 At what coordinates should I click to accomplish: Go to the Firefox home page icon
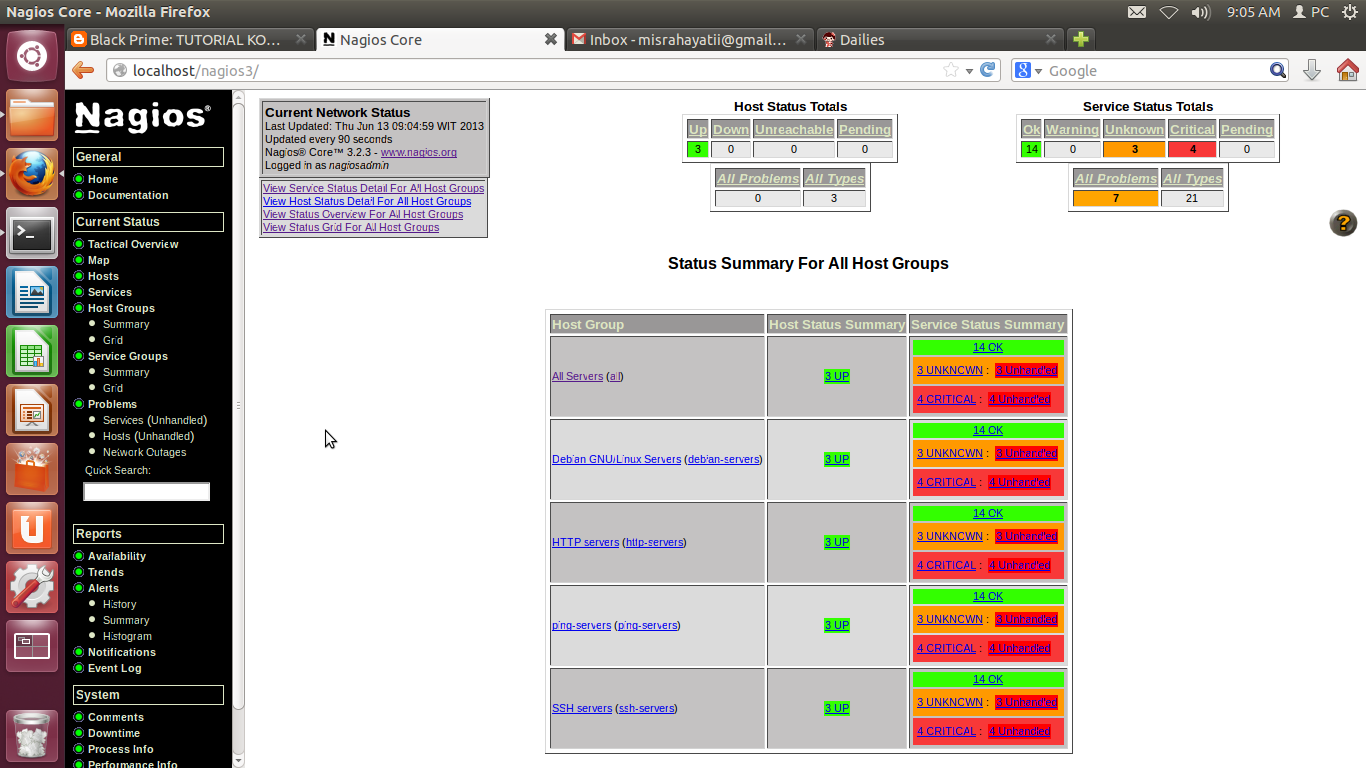[x=1347, y=70]
